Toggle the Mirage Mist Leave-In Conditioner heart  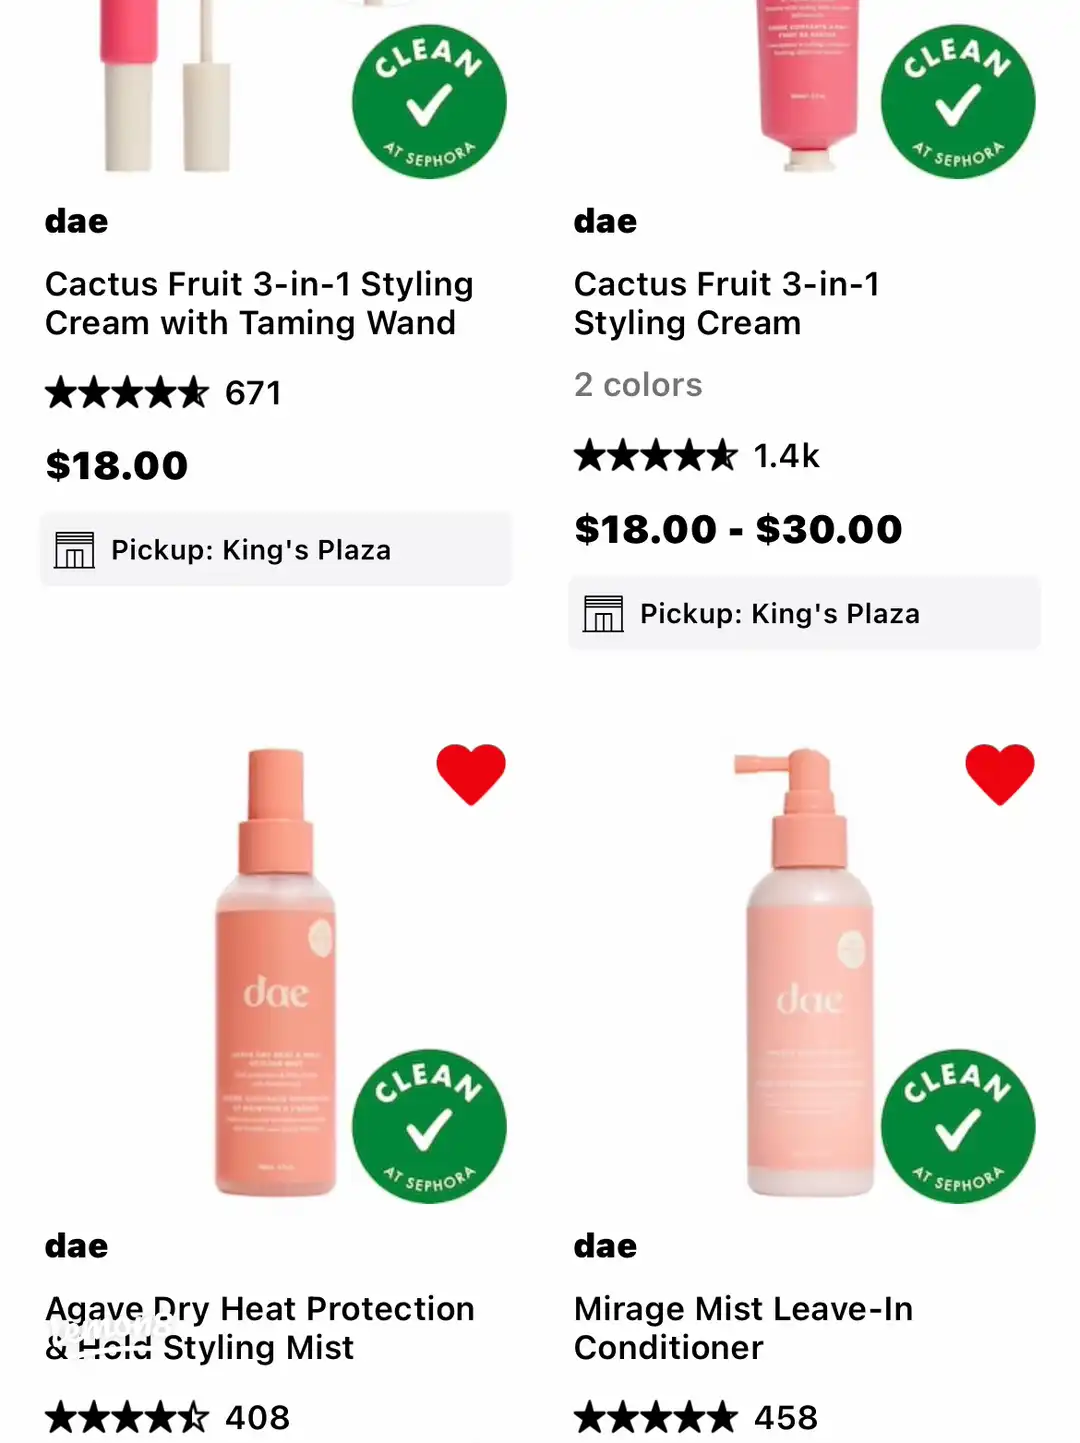coord(999,773)
